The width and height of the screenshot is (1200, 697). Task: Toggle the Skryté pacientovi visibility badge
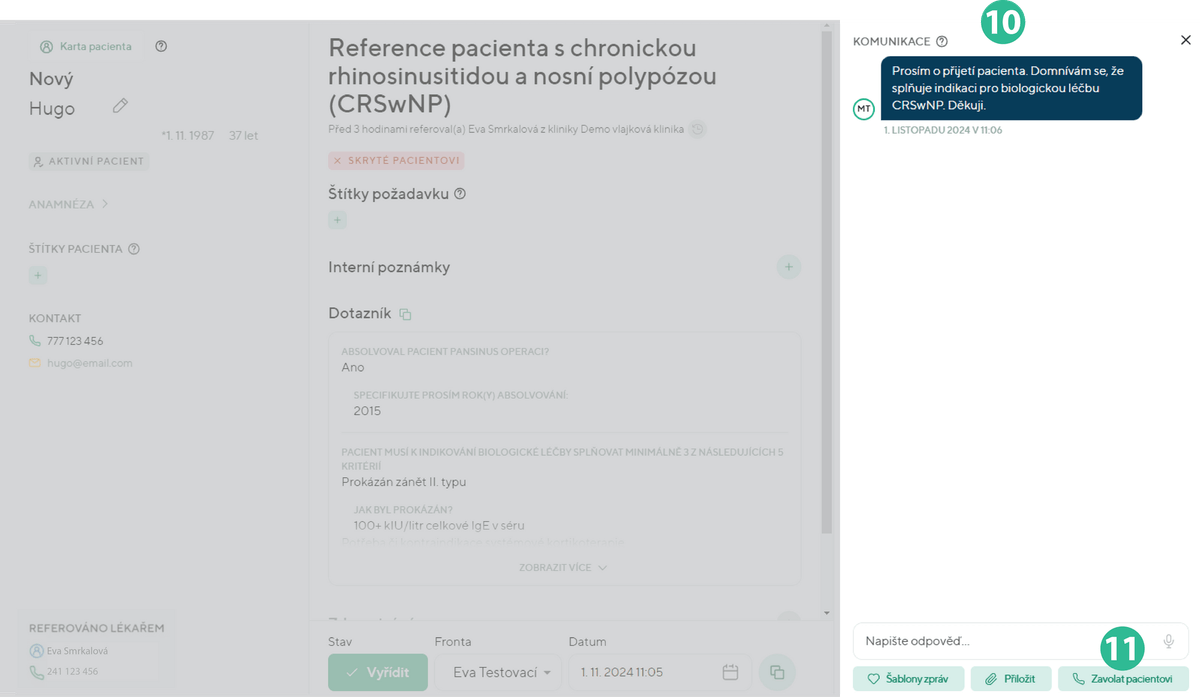396,160
